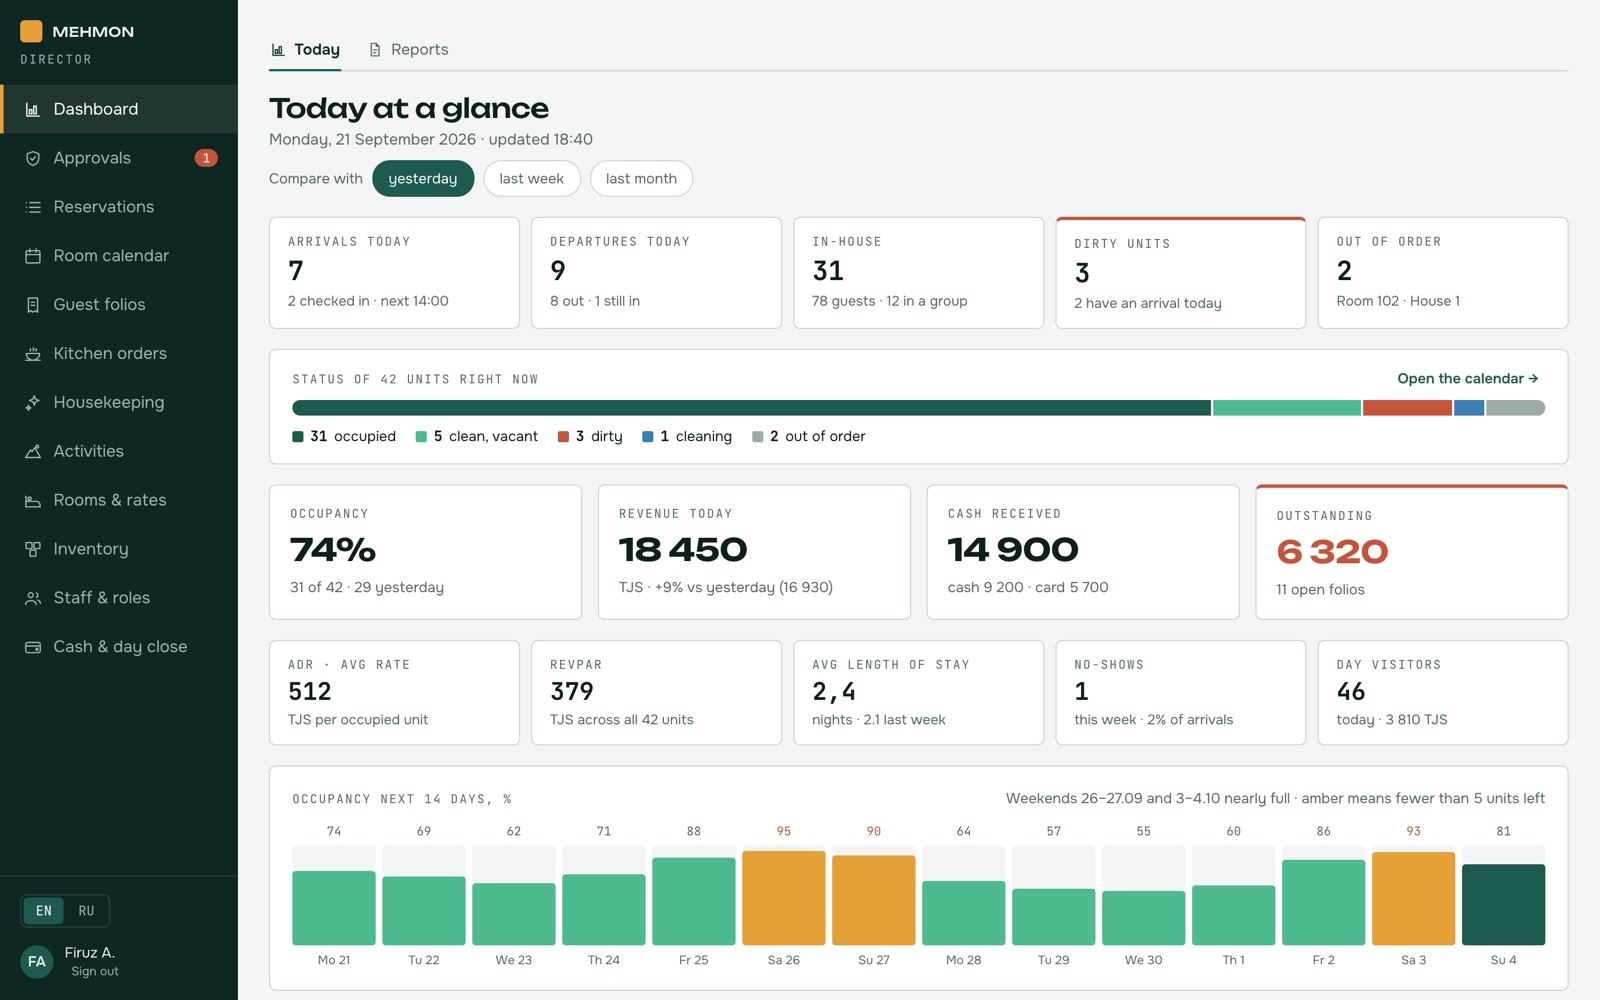Open the calendar link

(x=1467, y=379)
